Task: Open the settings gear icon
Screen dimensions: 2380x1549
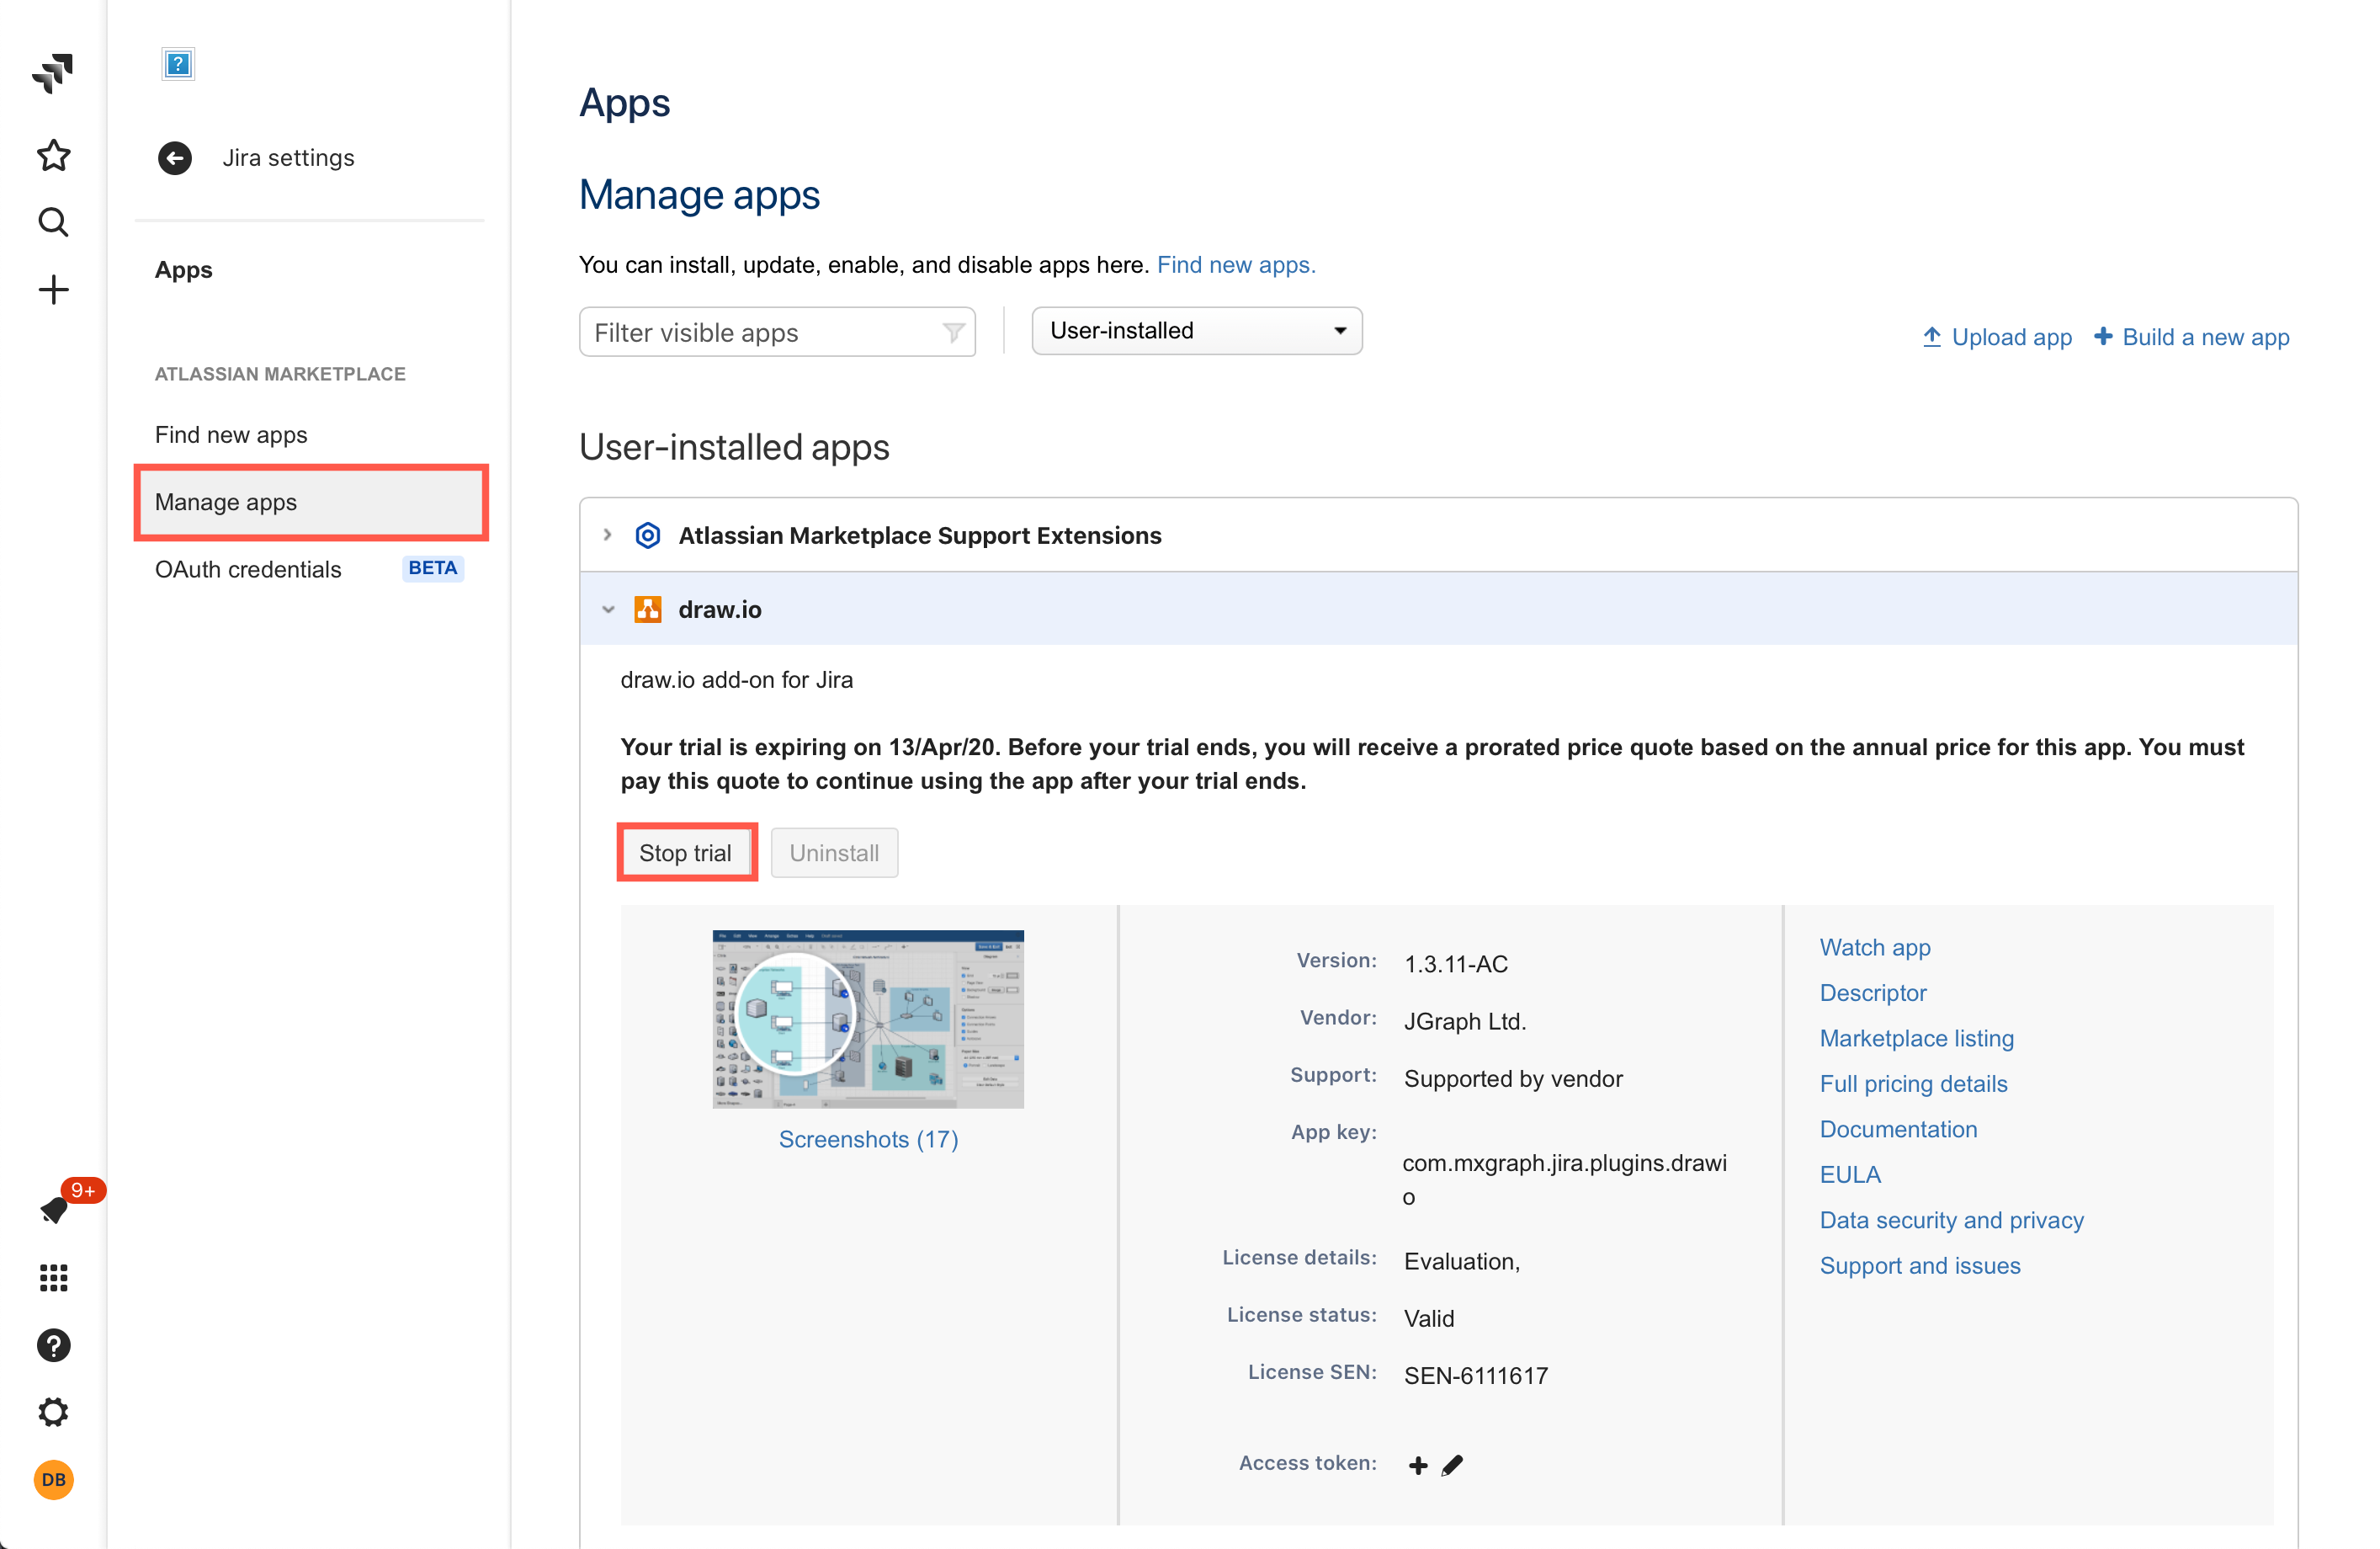Action: 53,1412
